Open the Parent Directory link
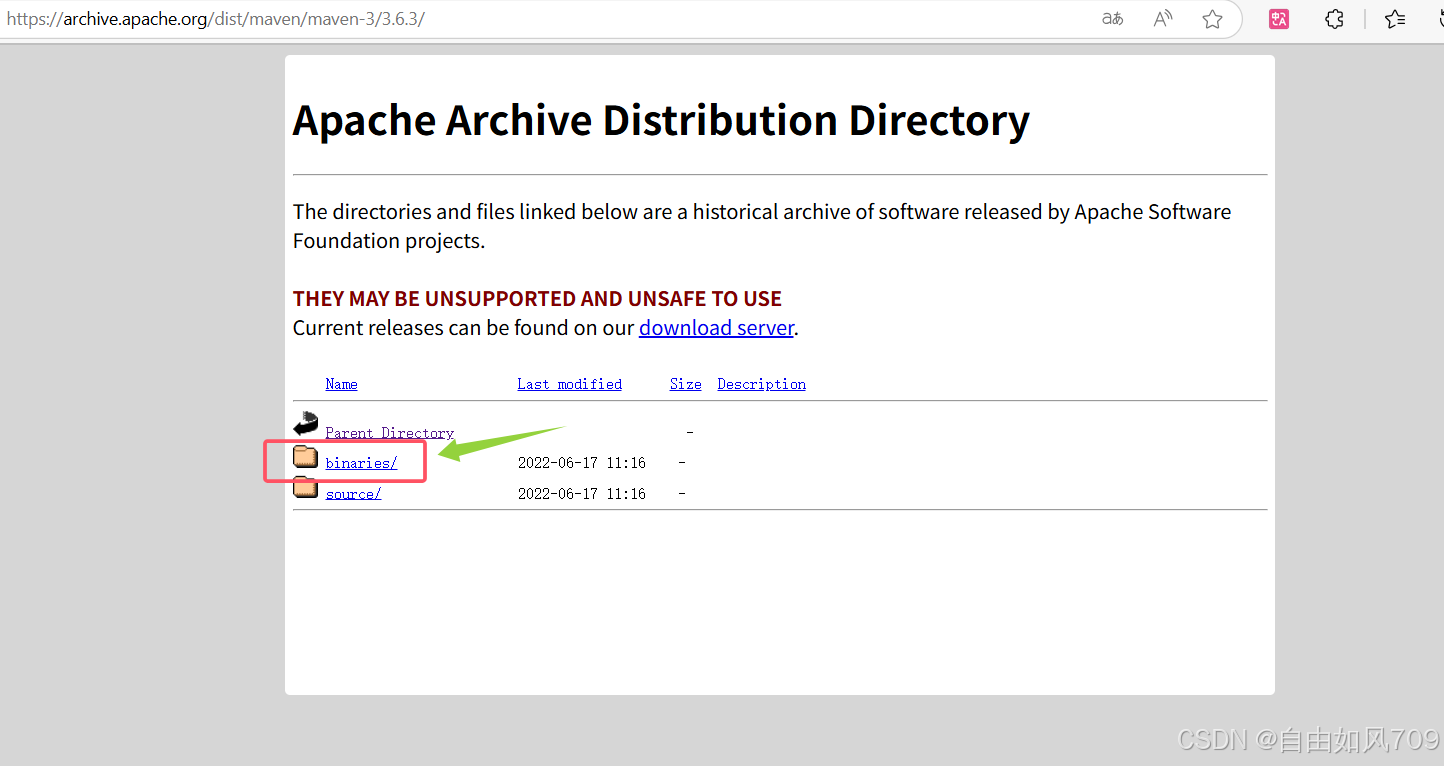Image resolution: width=1444 pixels, height=766 pixels. [x=389, y=433]
